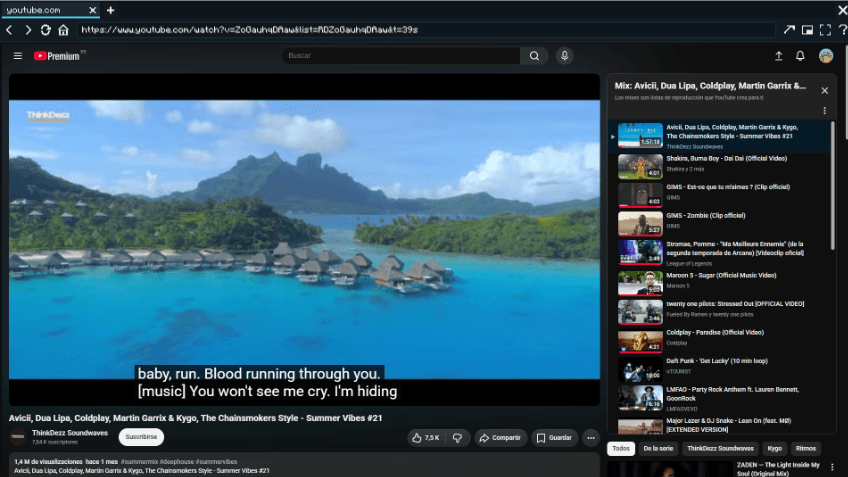Open more actions ellipsis below the video
The width and height of the screenshot is (848, 477).
(x=591, y=438)
